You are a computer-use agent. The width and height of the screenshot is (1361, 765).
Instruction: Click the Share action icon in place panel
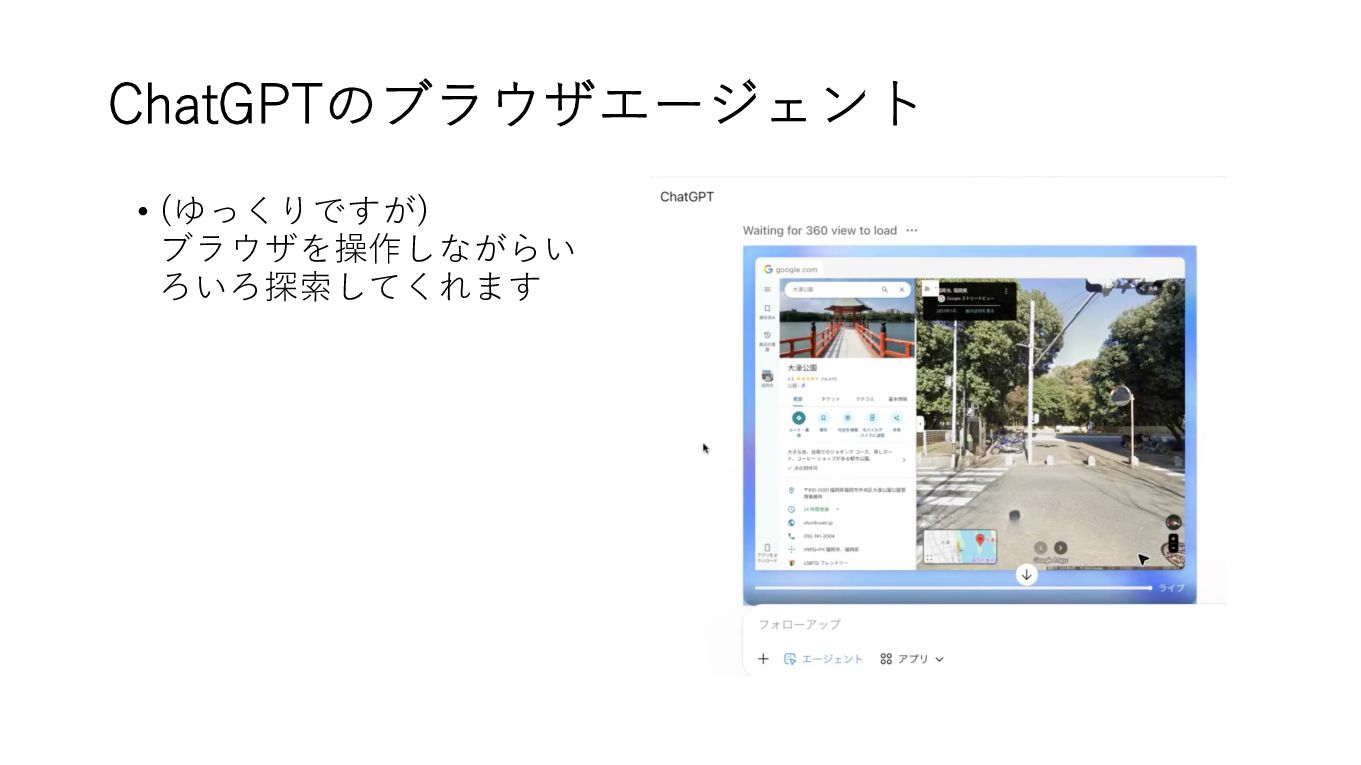click(x=897, y=418)
